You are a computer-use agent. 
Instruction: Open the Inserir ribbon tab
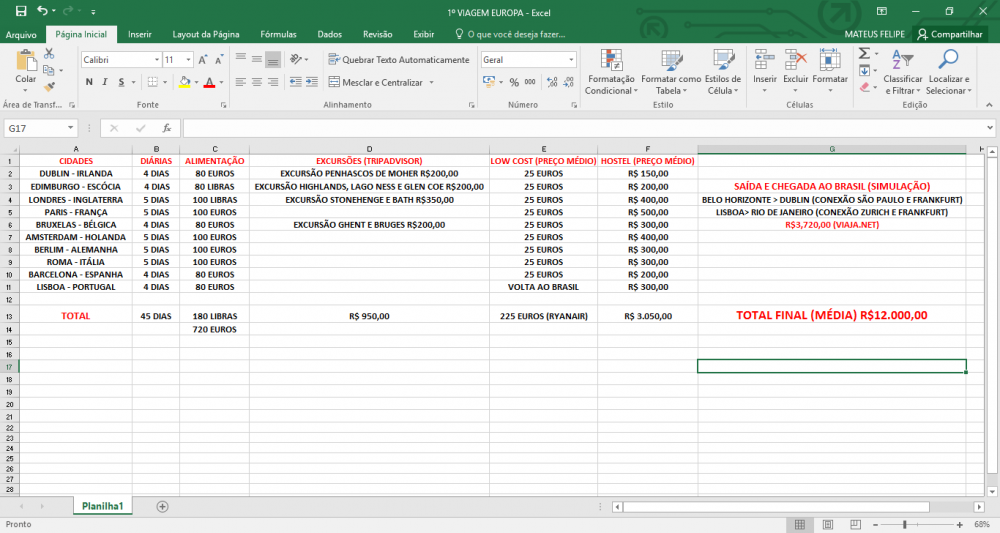pos(140,34)
